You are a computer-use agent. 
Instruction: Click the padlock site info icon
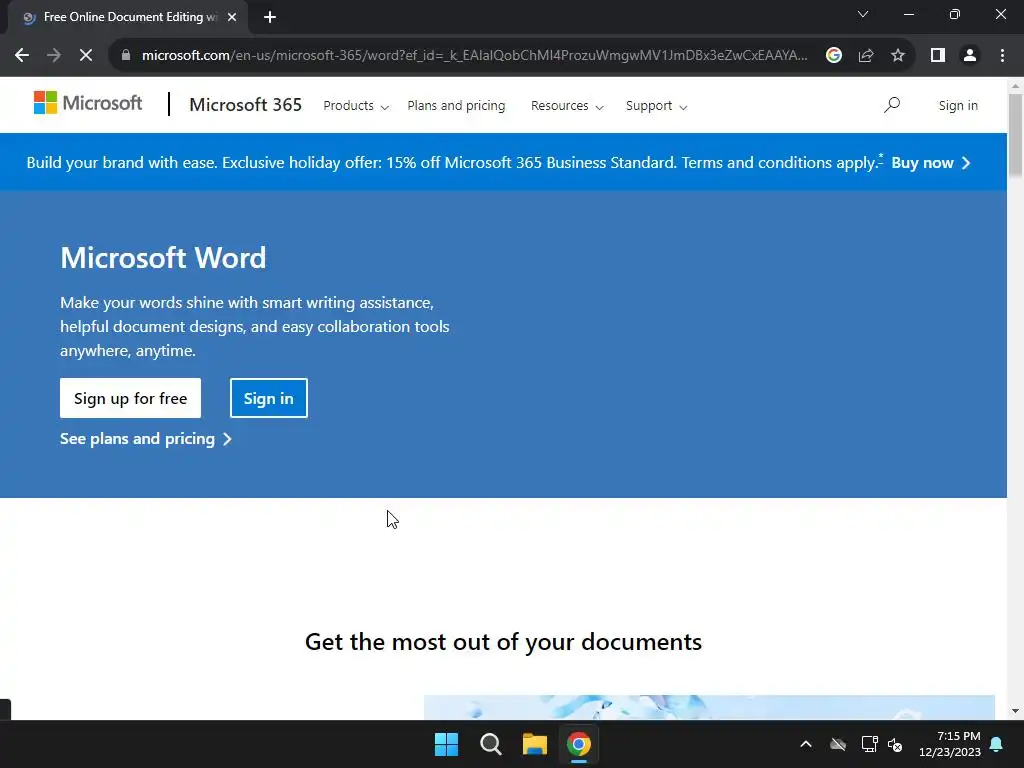[x=126, y=56]
